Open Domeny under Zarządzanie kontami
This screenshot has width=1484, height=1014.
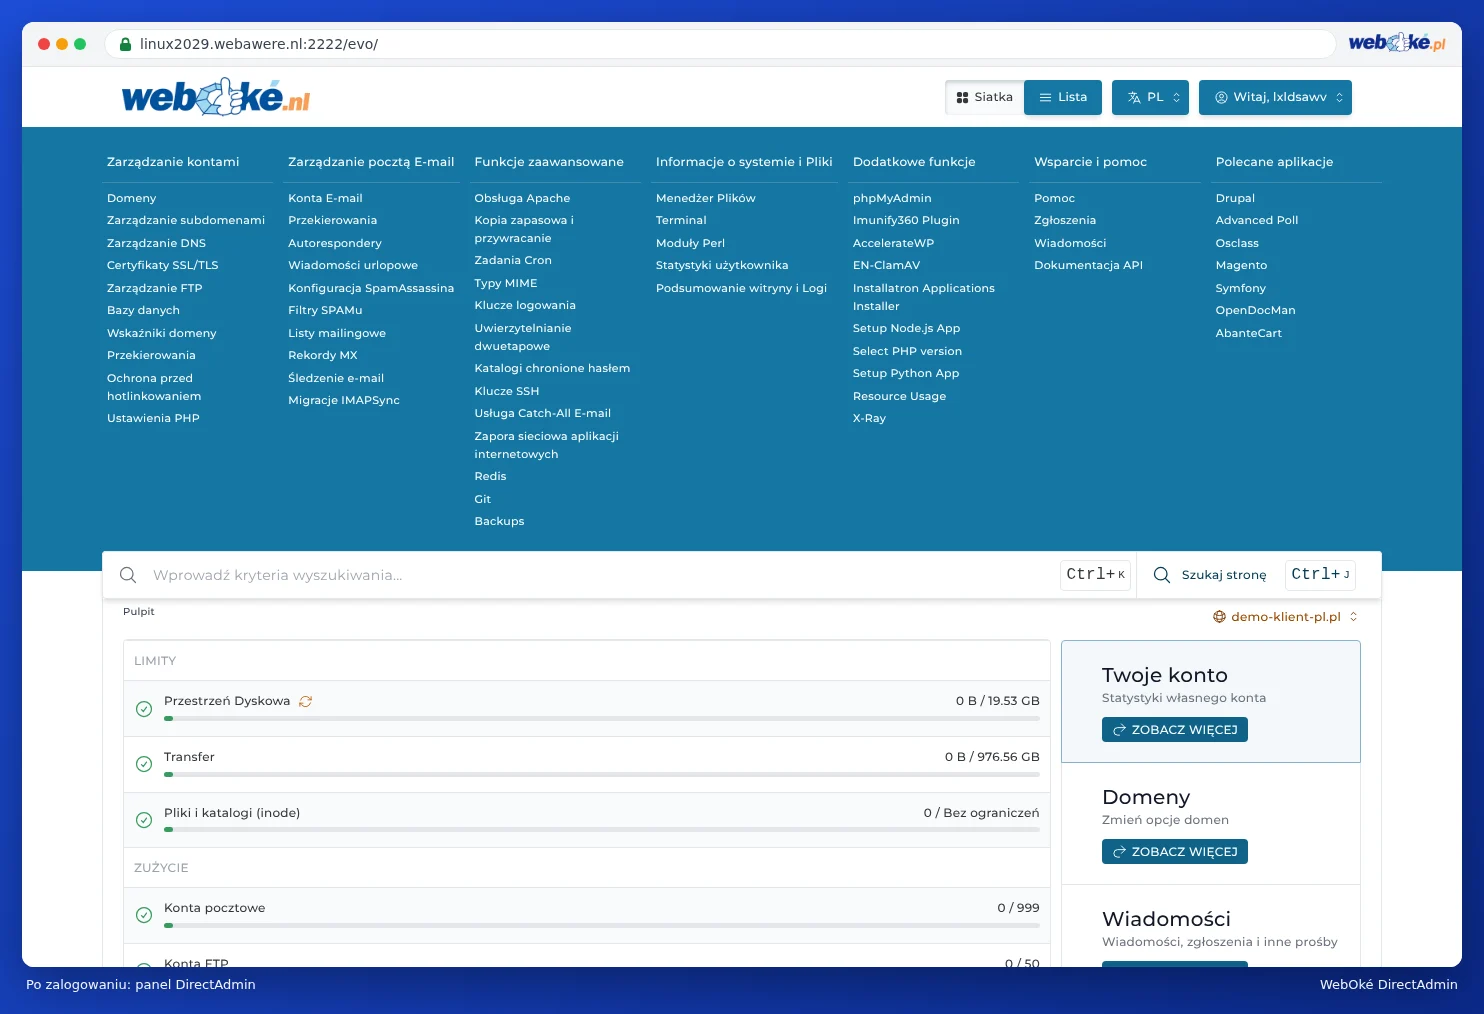pyautogui.click(x=132, y=198)
